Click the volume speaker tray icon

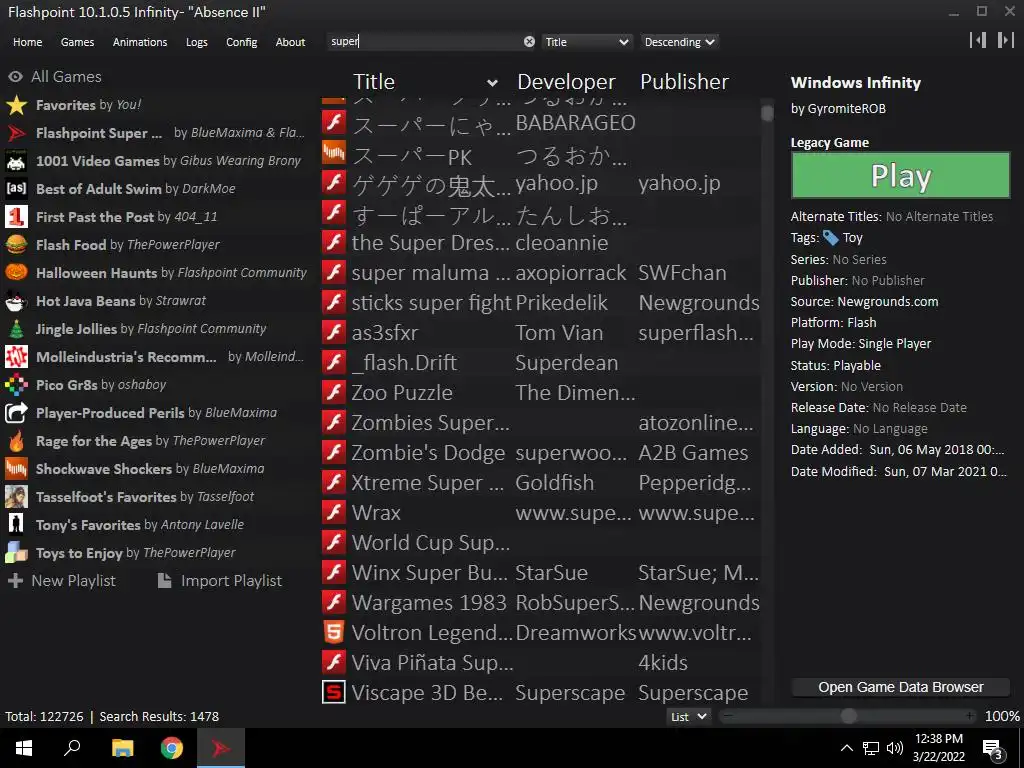point(895,748)
